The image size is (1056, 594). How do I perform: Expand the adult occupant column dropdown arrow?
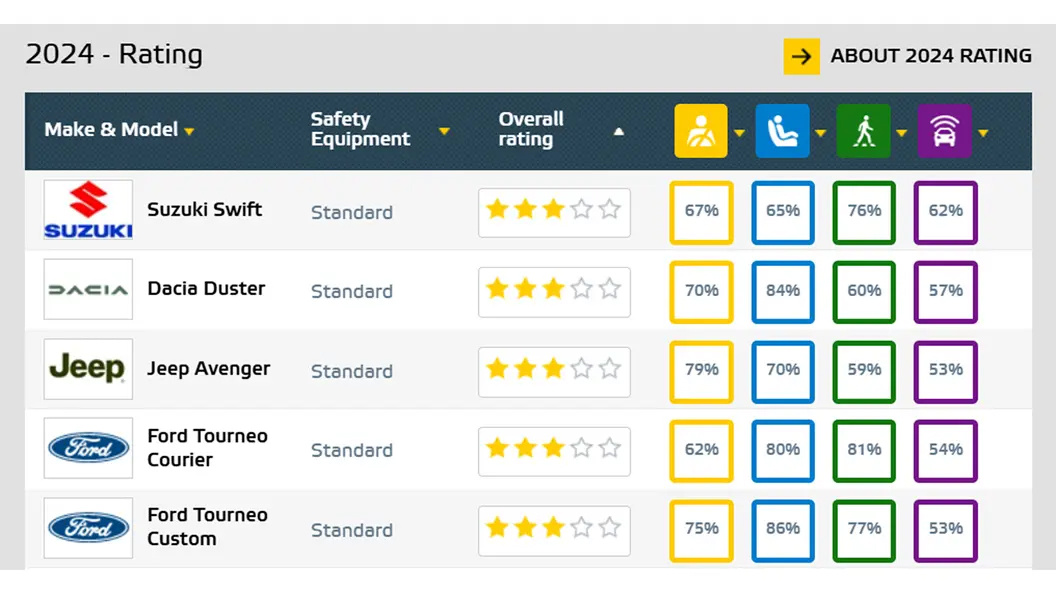tap(740, 133)
